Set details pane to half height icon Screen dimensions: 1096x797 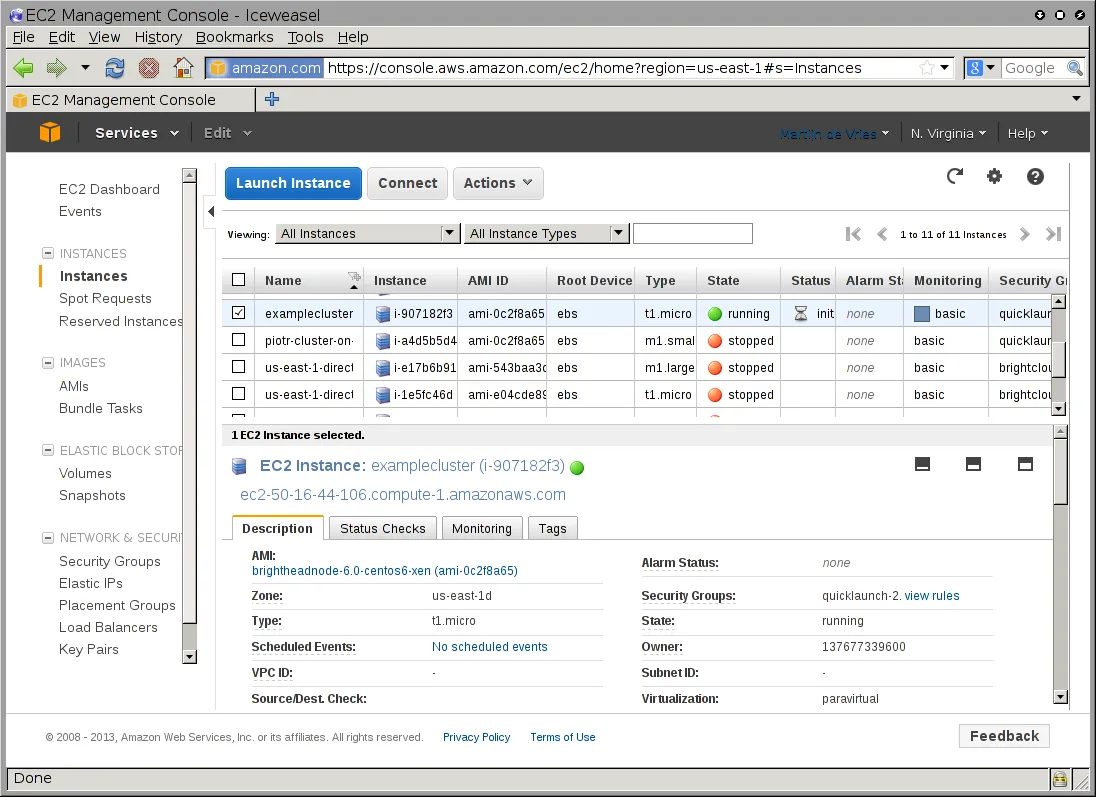point(973,464)
